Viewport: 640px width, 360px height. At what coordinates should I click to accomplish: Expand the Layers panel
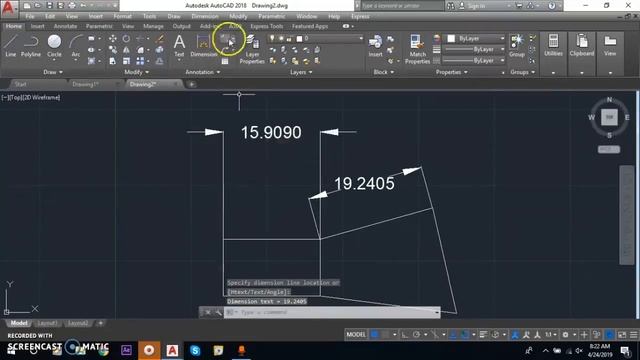[301, 72]
